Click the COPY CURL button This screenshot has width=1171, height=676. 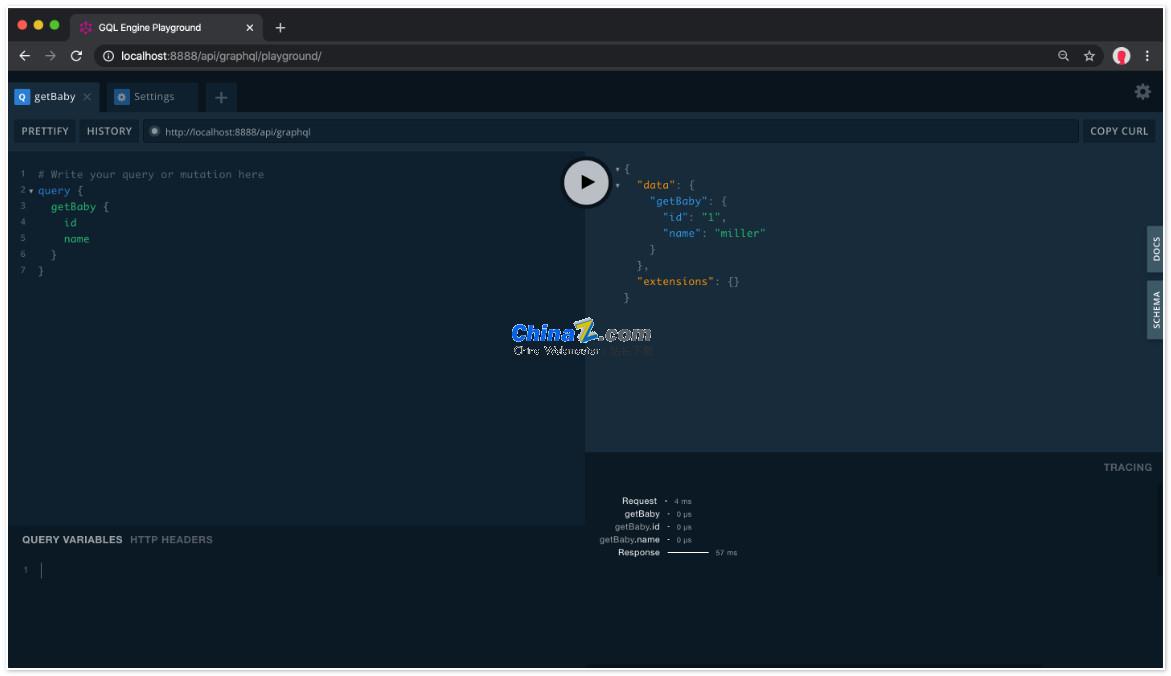(x=1118, y=131)
